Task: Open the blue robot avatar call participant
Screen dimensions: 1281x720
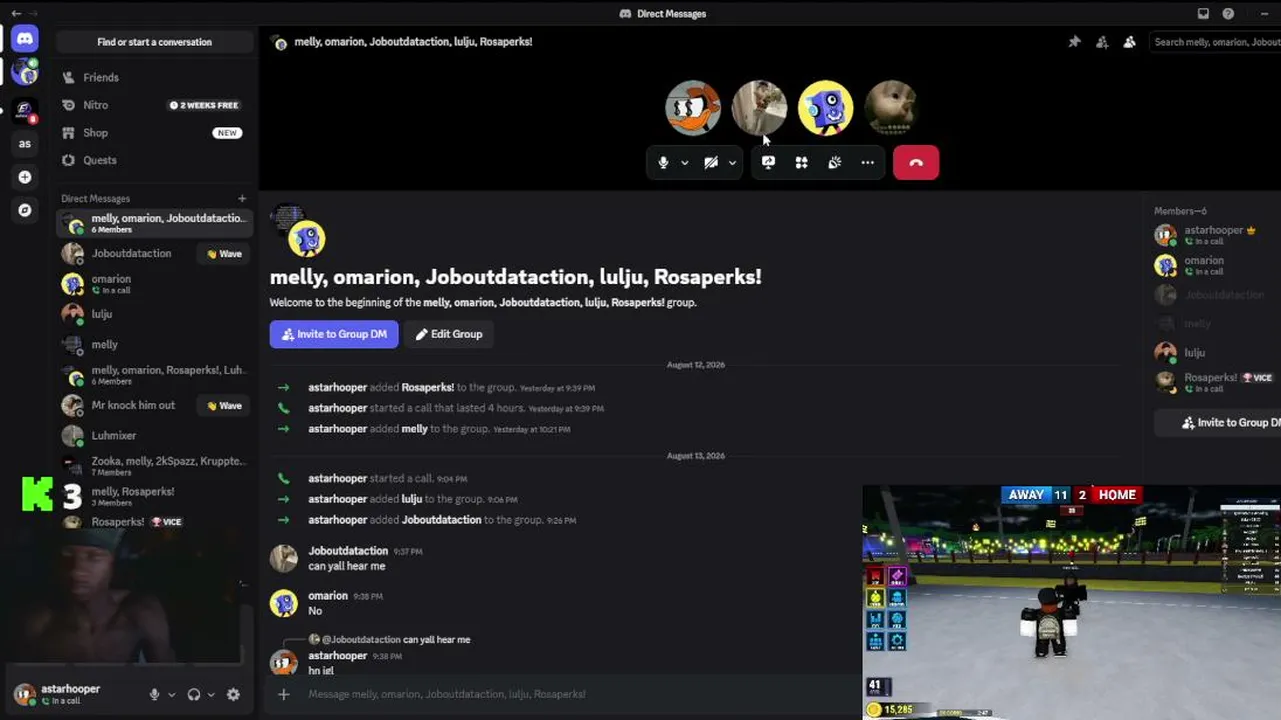Action: [826, 108]
